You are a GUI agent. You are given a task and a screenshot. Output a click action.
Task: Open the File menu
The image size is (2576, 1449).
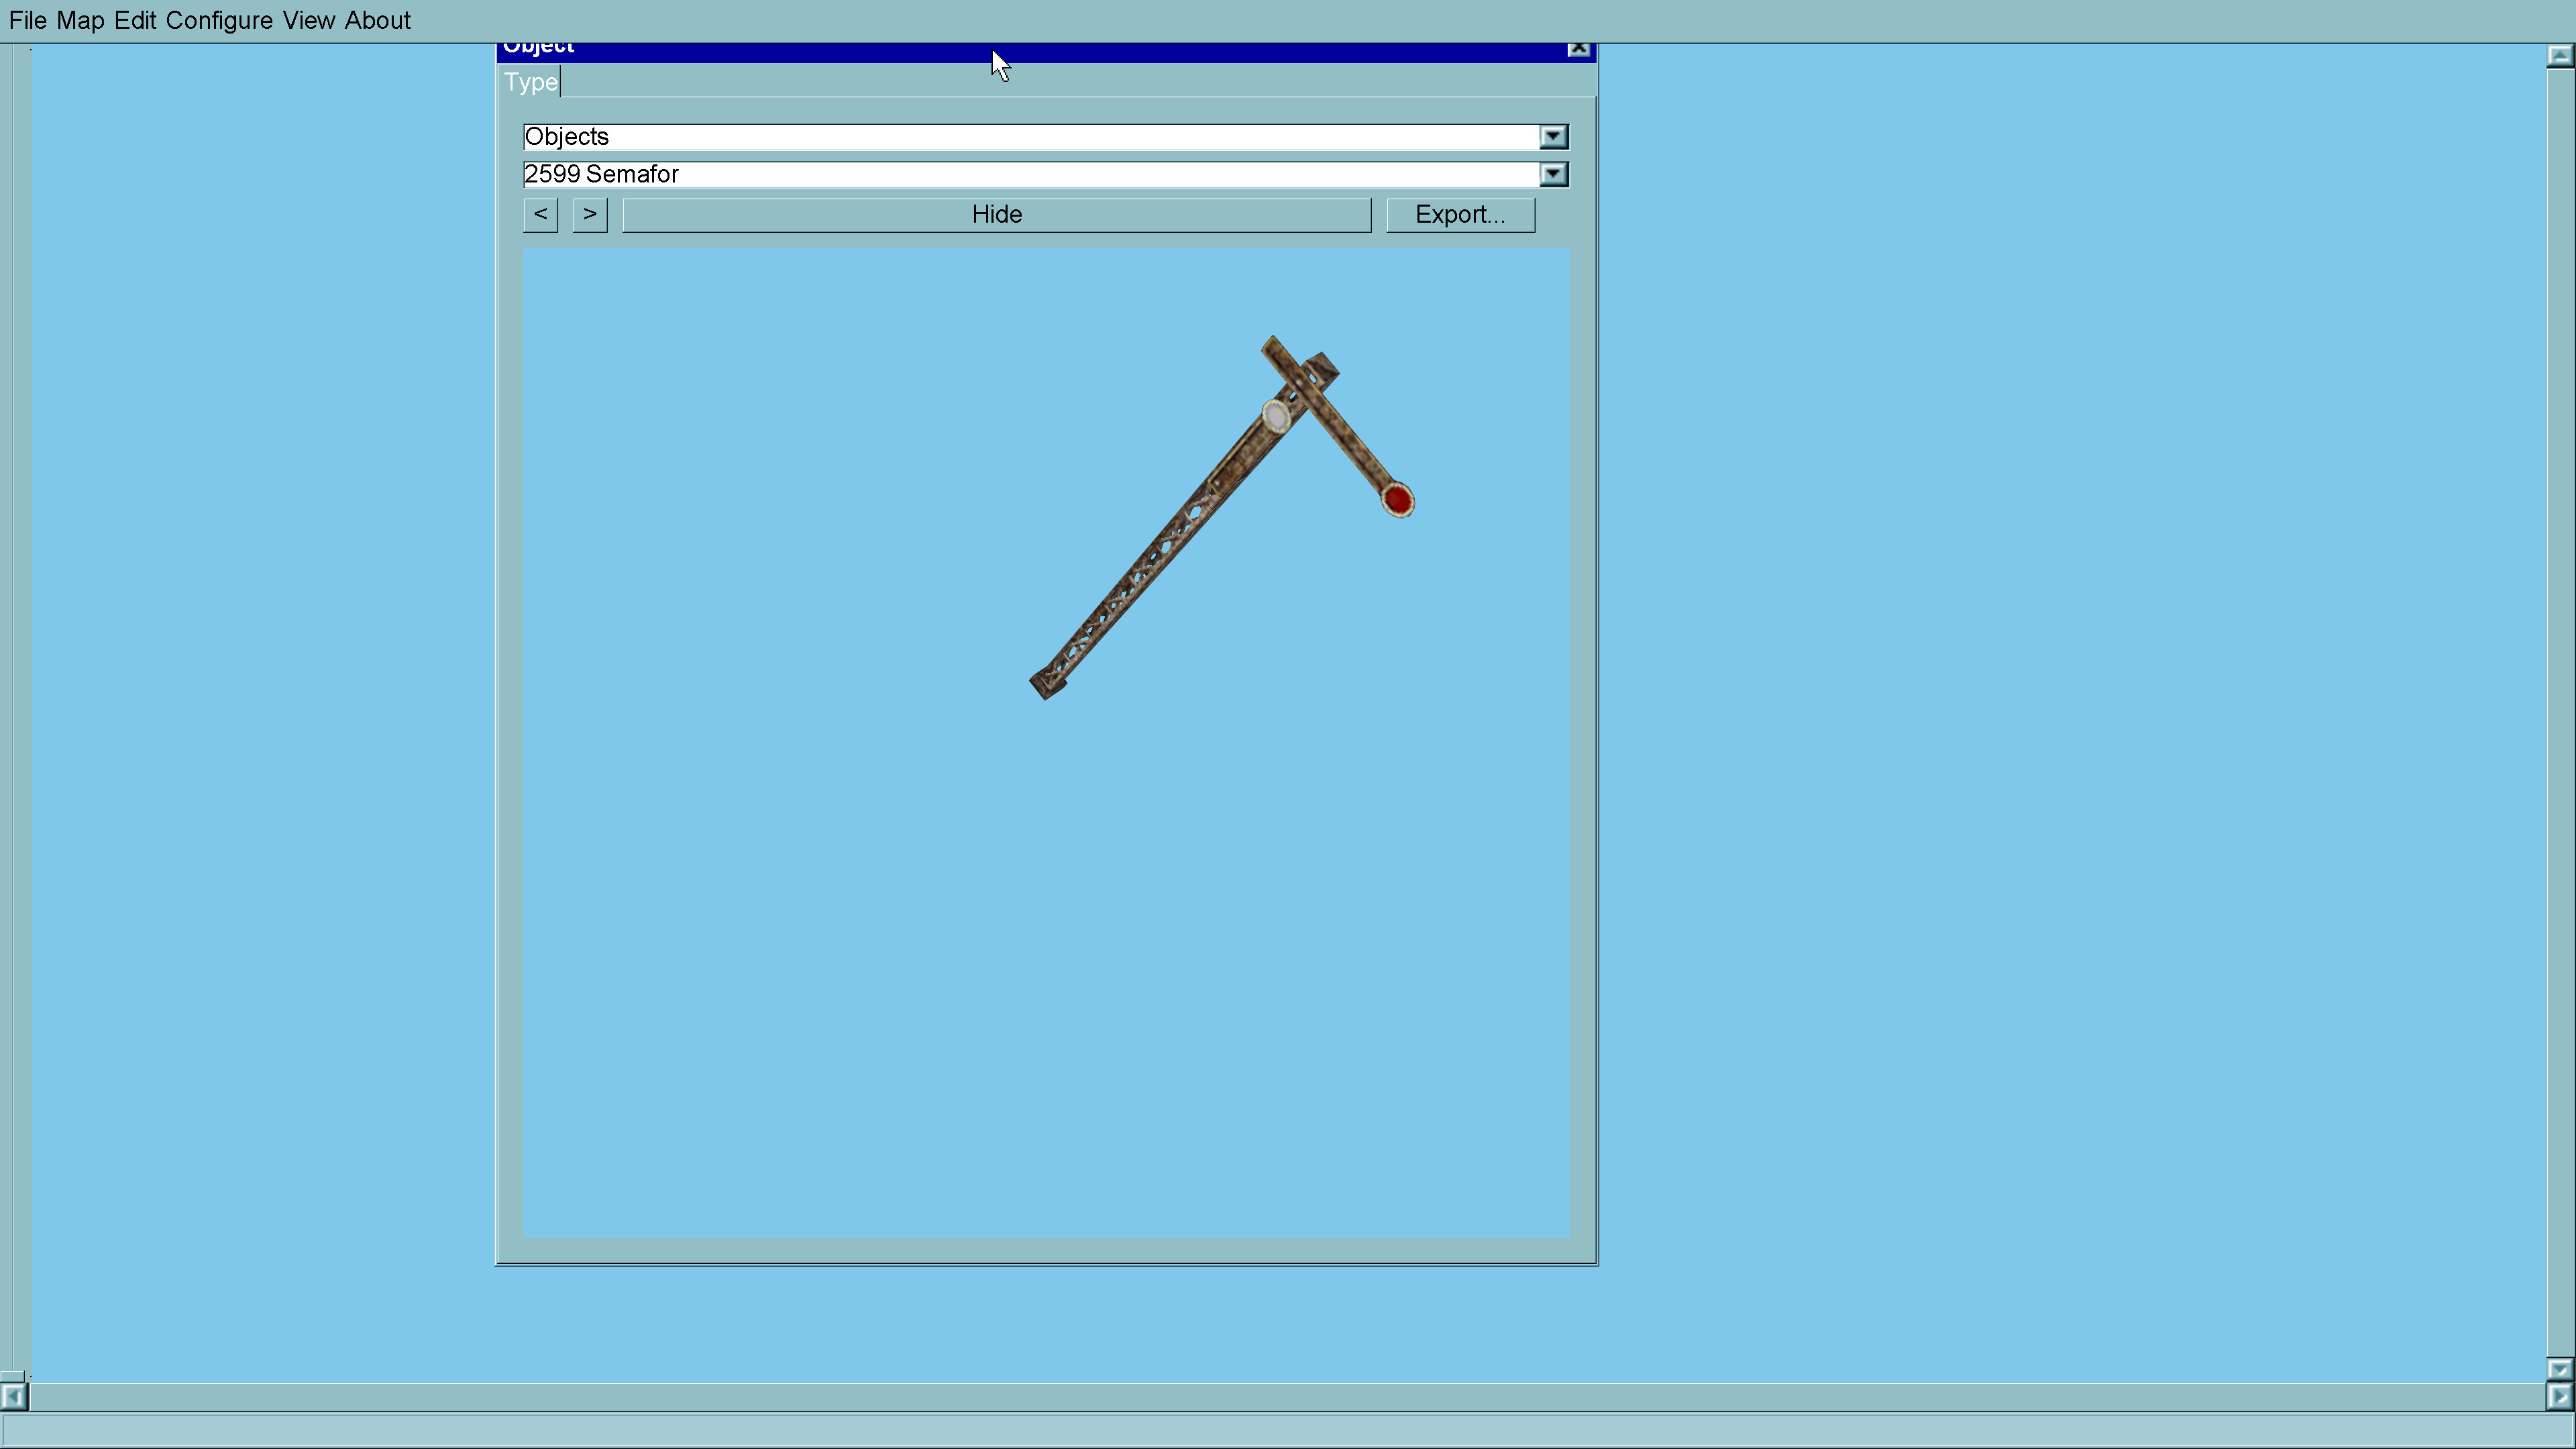[x=27, y=20]
